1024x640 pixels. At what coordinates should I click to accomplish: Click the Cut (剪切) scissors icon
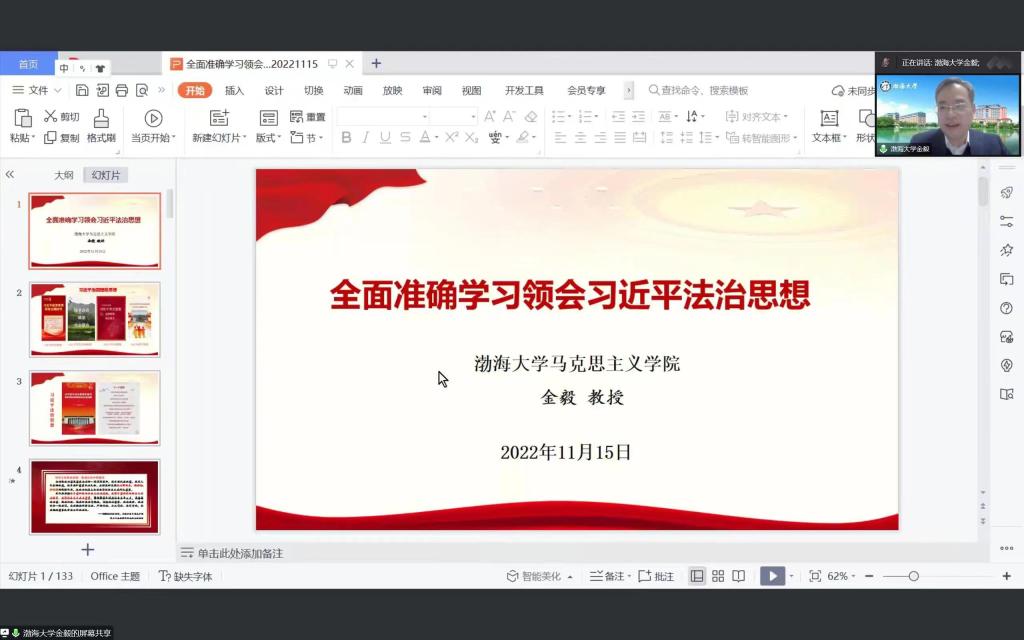point(51,117)
